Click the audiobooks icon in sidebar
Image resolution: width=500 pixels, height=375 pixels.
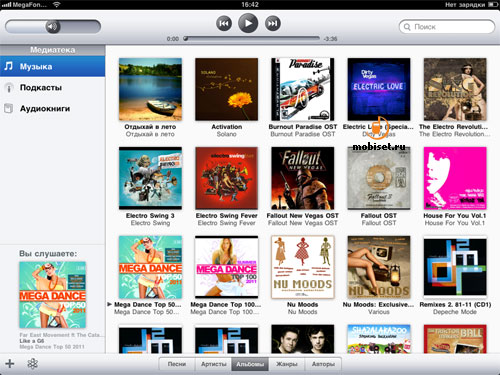point(8,109)
